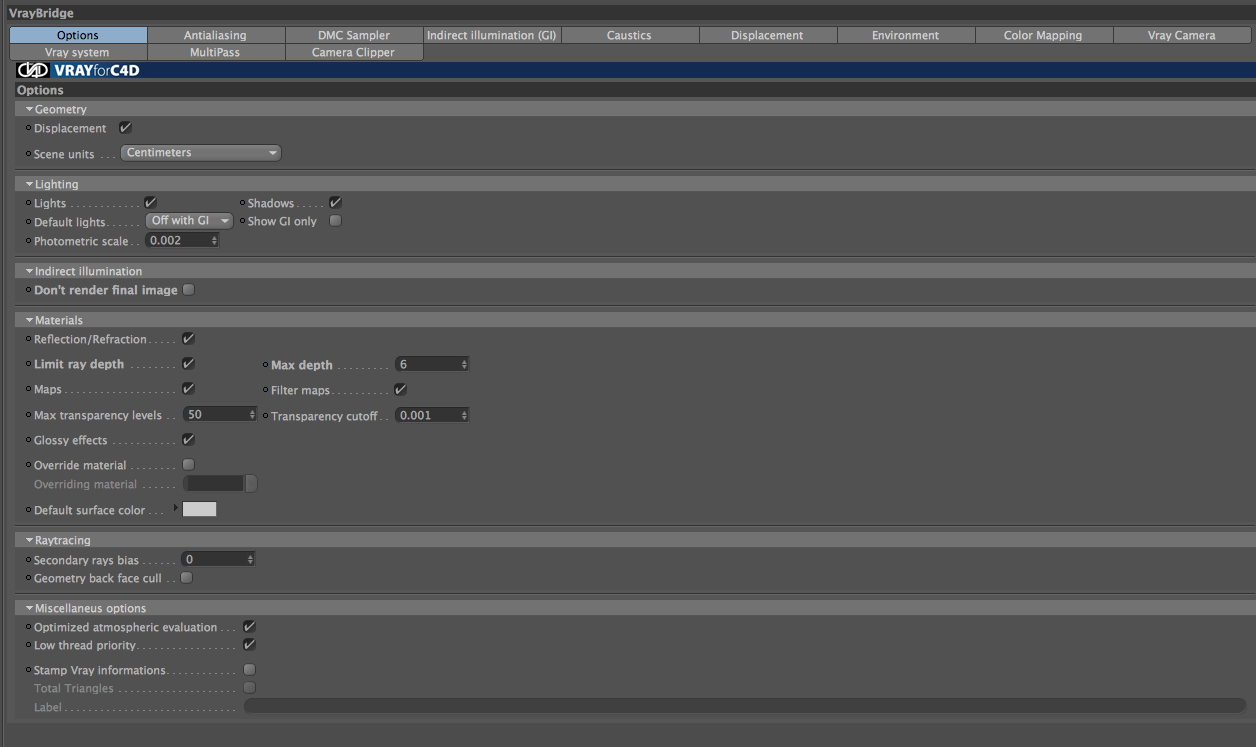1256x747 pixels.
Task: Collapse the Materials section
Action: [x=30, y=320]
